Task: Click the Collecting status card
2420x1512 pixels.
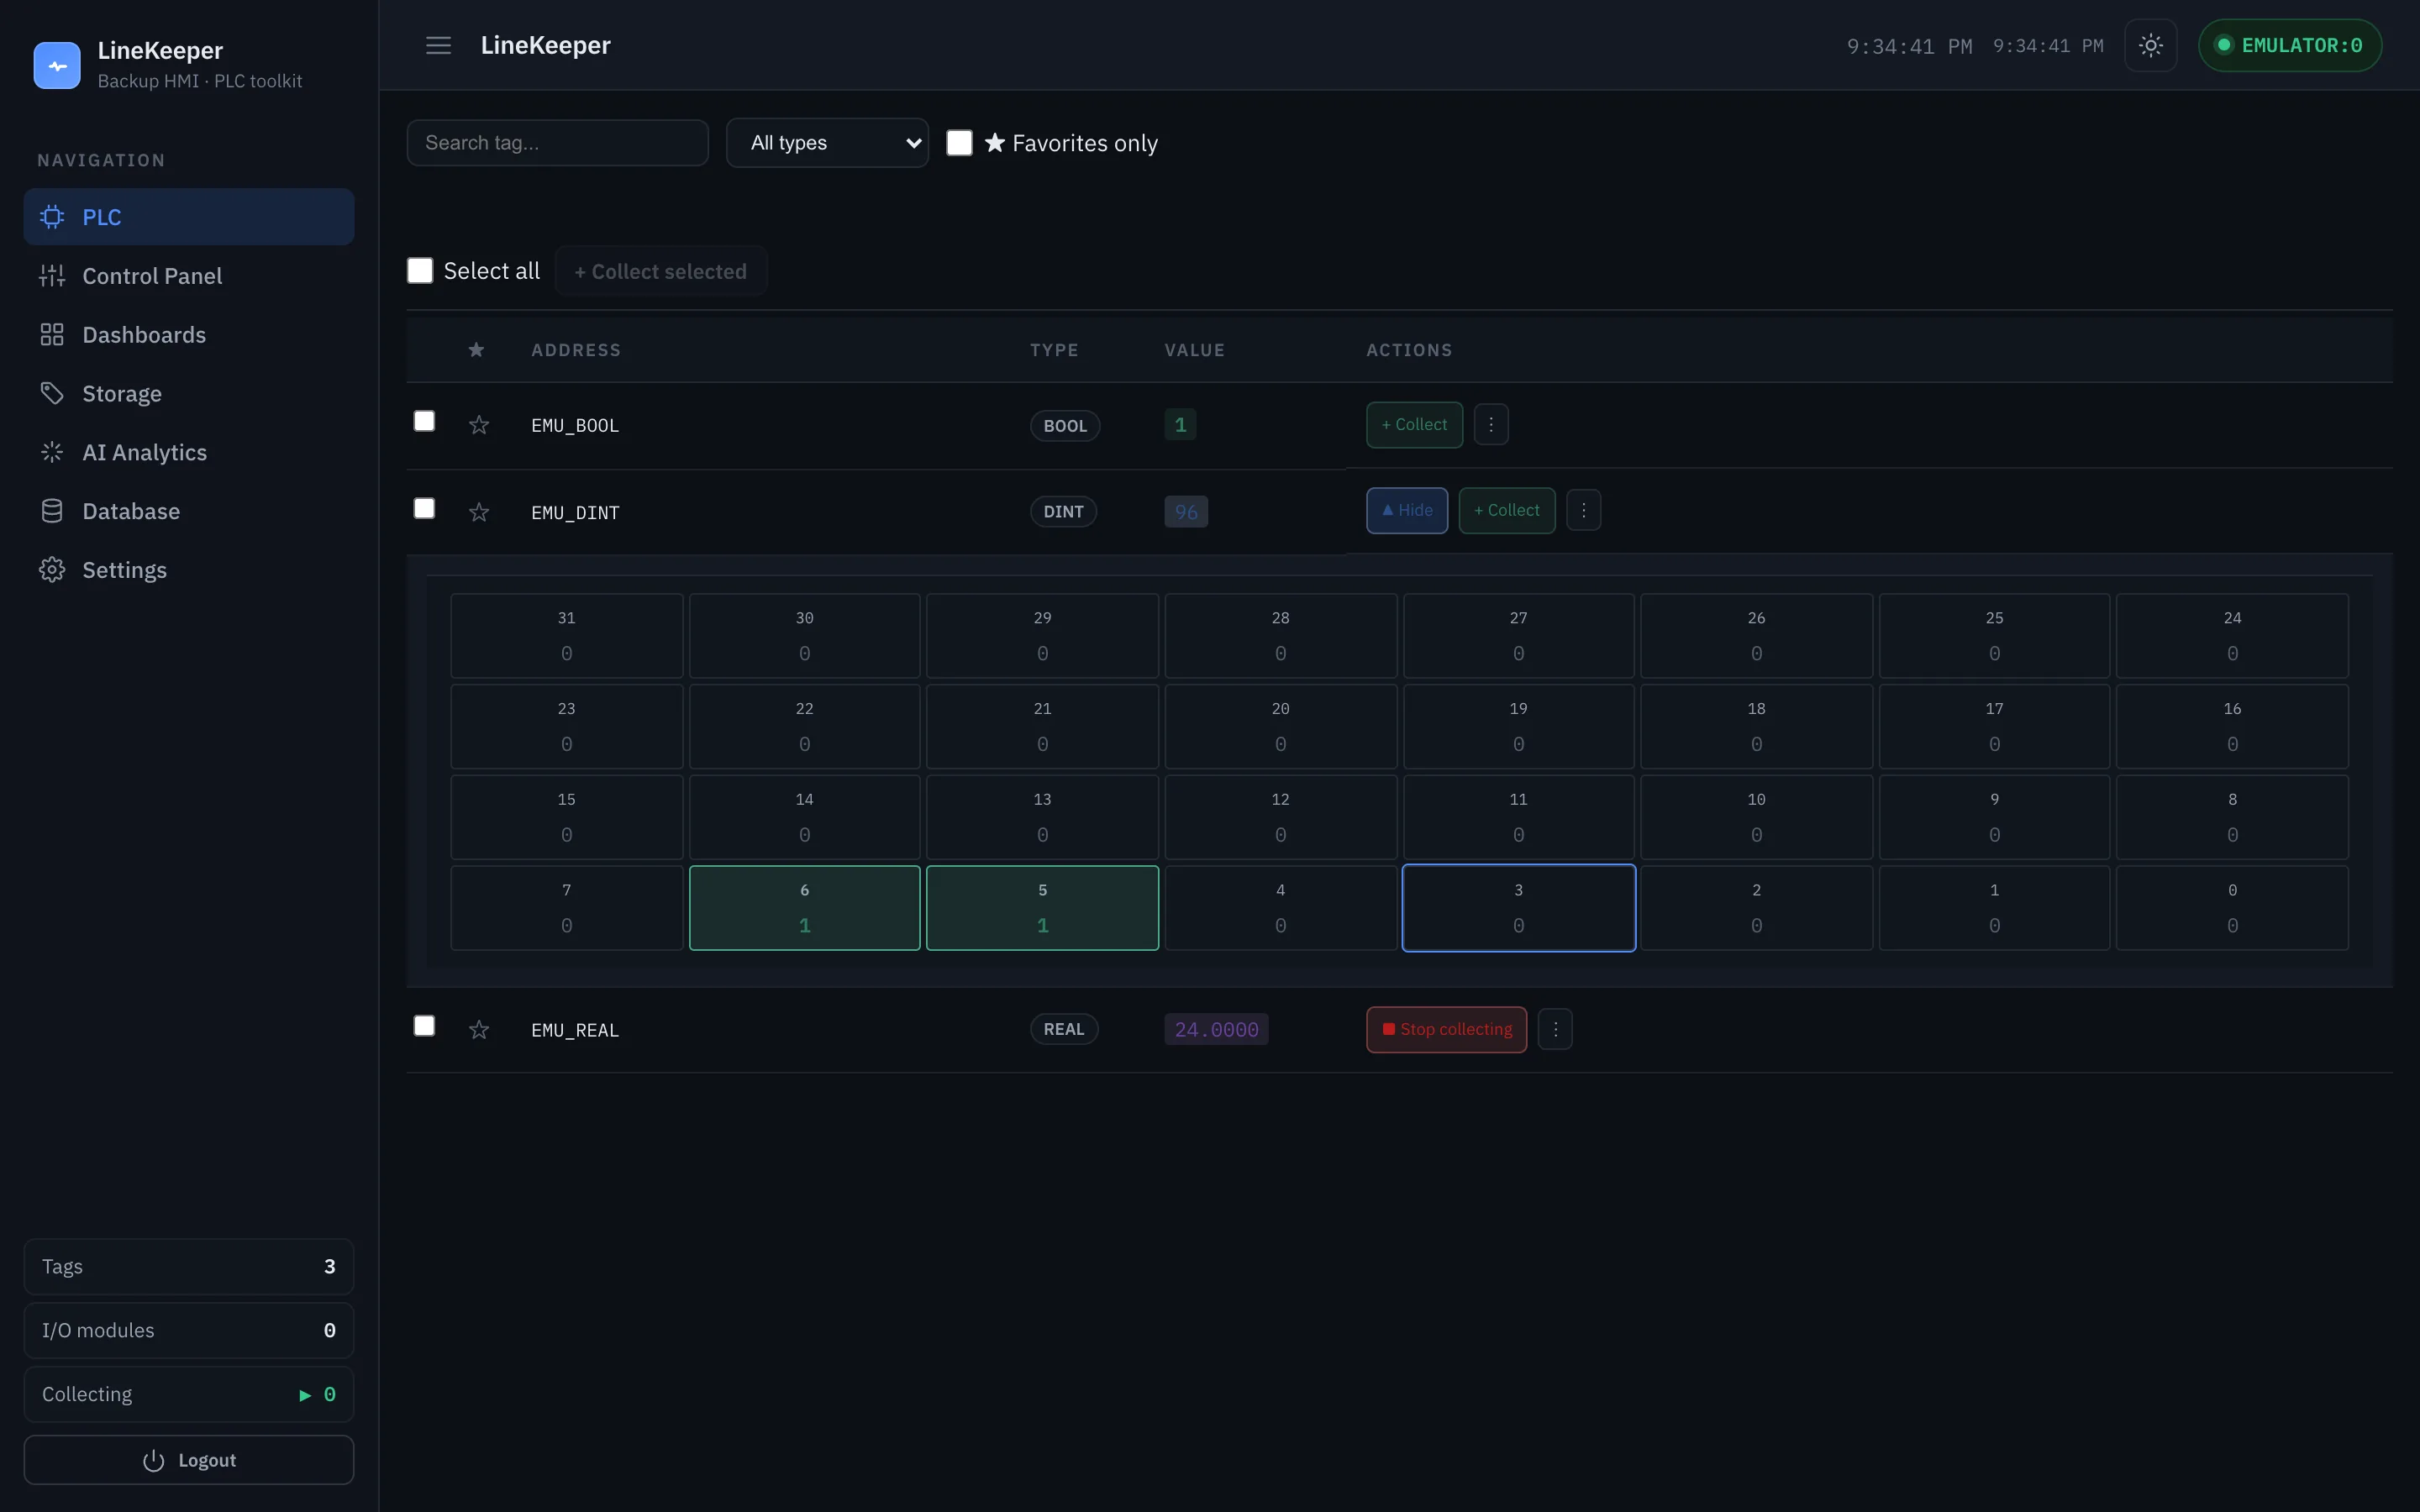Action: point(189,1394)
